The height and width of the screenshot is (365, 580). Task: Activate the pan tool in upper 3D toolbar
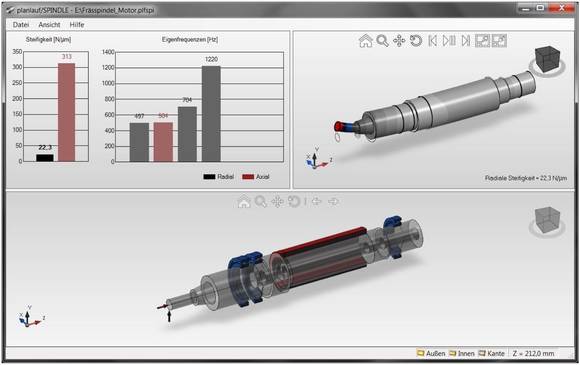(x=399, y=41)
